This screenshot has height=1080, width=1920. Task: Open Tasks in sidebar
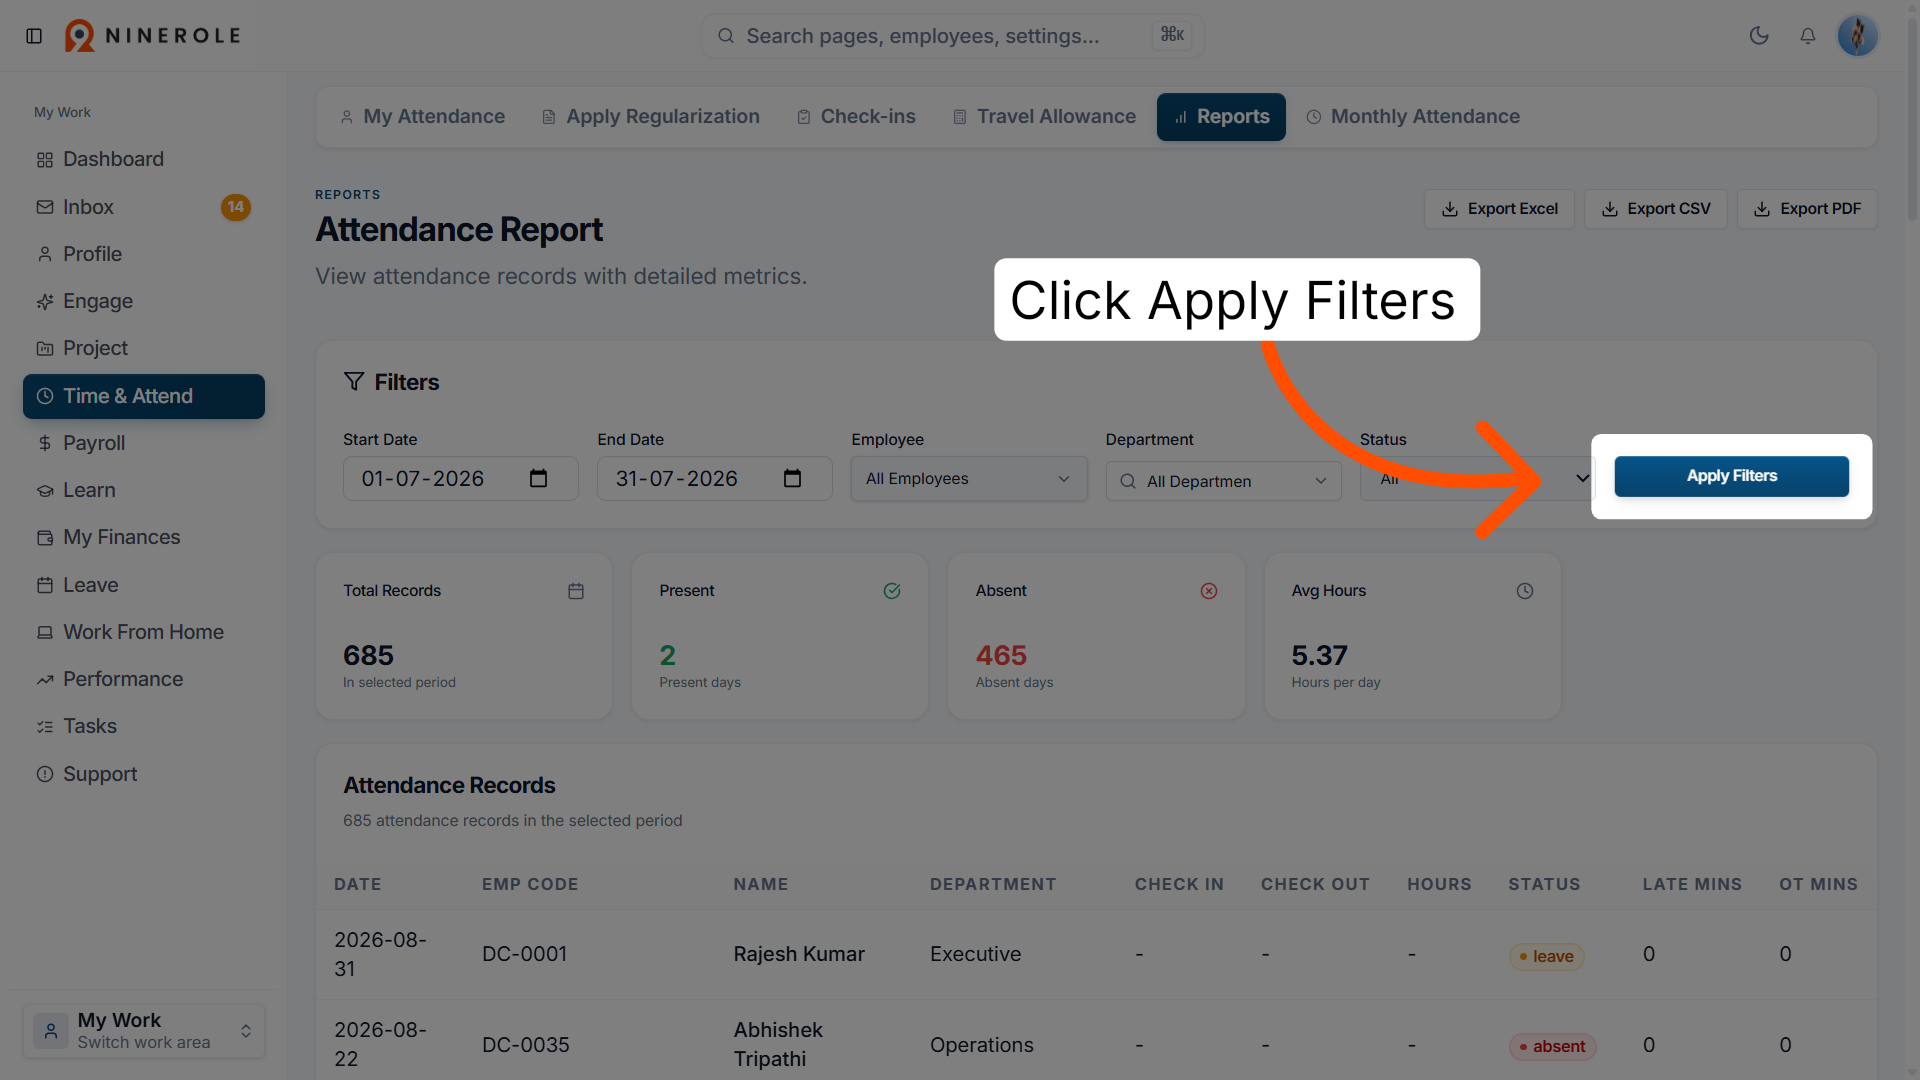tap(144, 726)
